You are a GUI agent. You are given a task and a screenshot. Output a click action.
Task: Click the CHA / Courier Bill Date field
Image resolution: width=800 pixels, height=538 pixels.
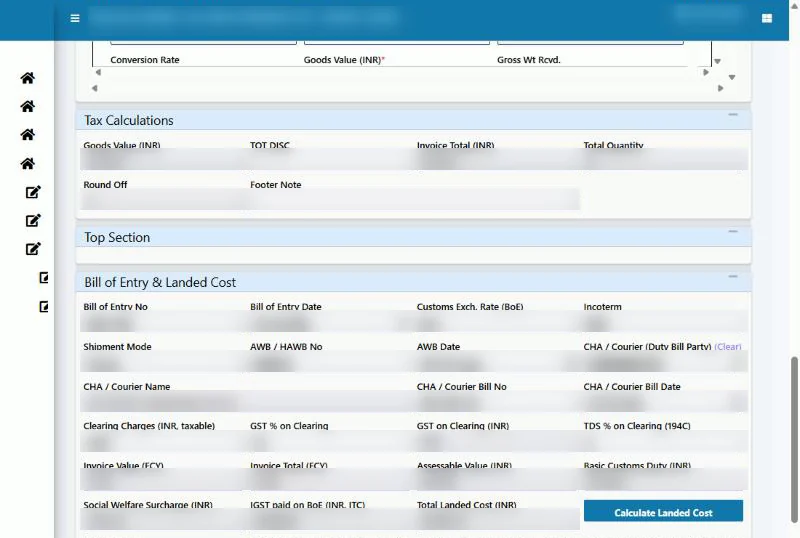click(664, 401)
